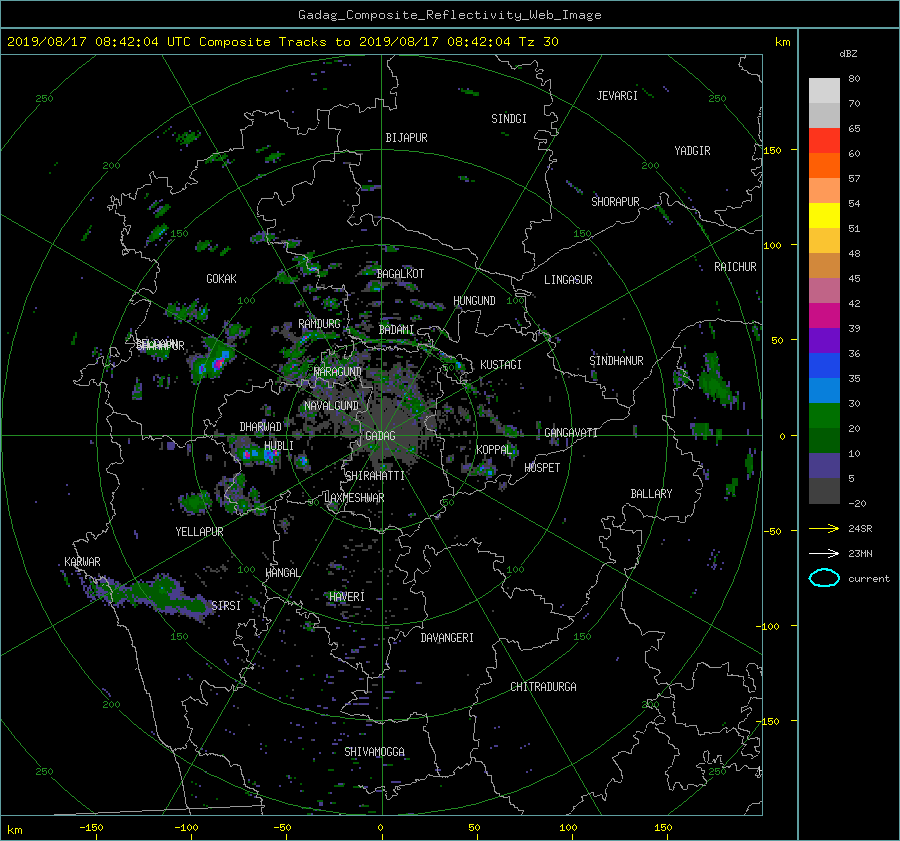The width and height of the screenshot is (900, 841).
Task: Select the 35 dBZ blue color swatch
Action: coord(824,365)
